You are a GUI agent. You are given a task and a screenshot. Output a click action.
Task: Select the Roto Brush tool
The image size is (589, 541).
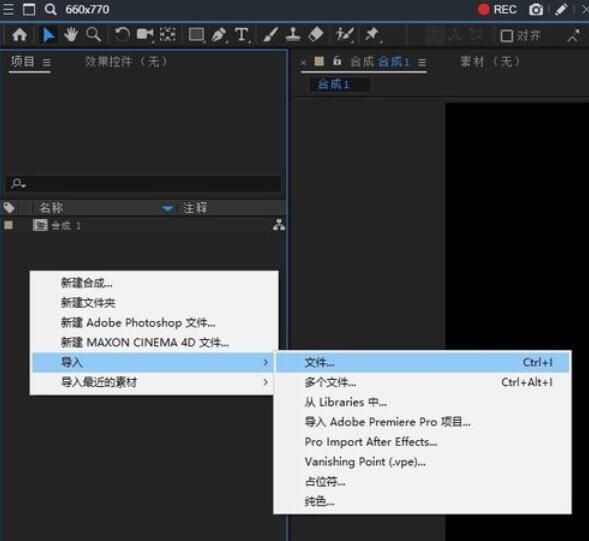[x=344, y=35]
